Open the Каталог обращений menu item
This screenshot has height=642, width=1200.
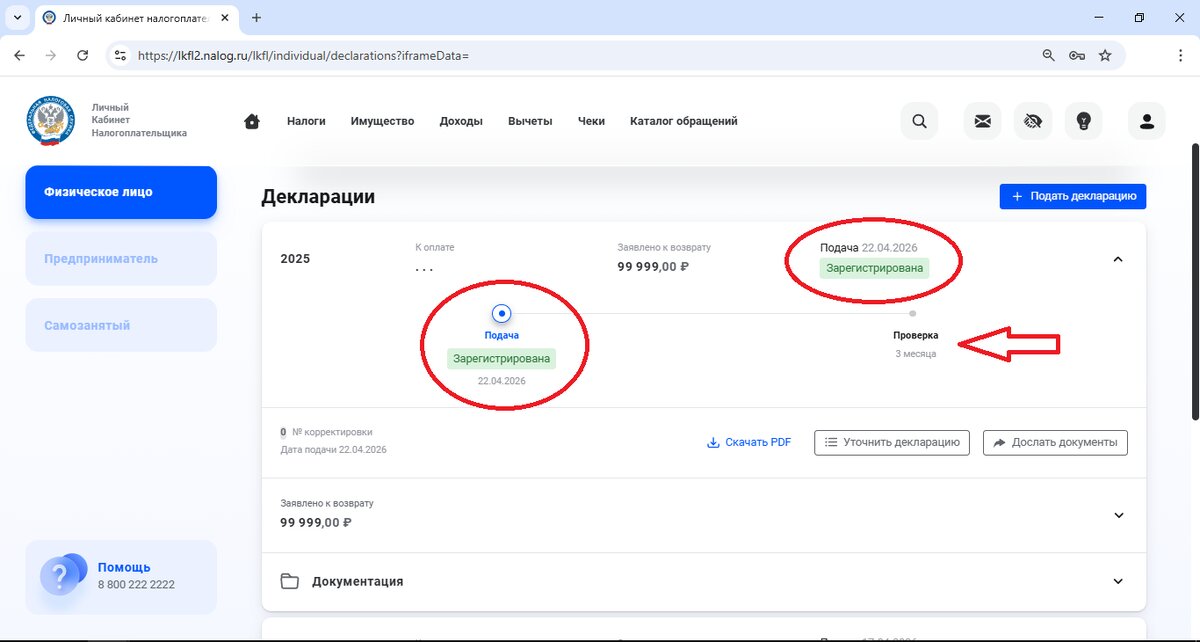[x=683, y=120]
